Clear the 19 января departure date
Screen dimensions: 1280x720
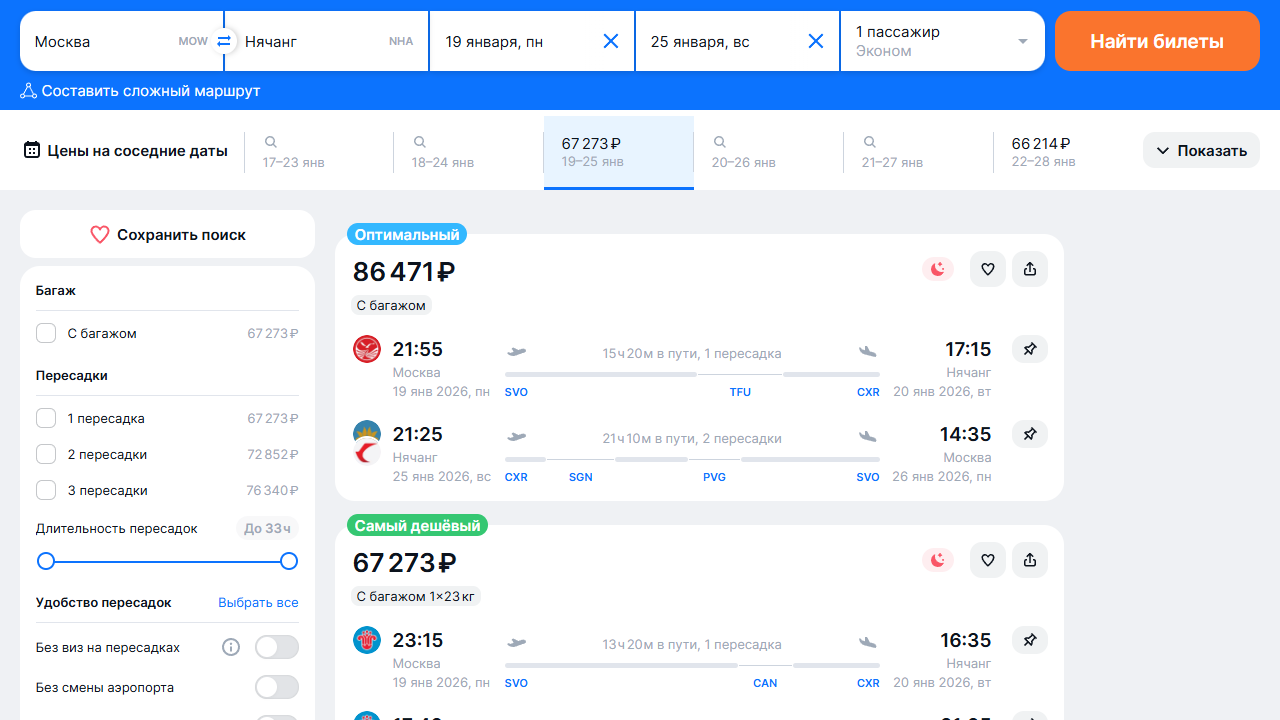click(x=611, y=41)
